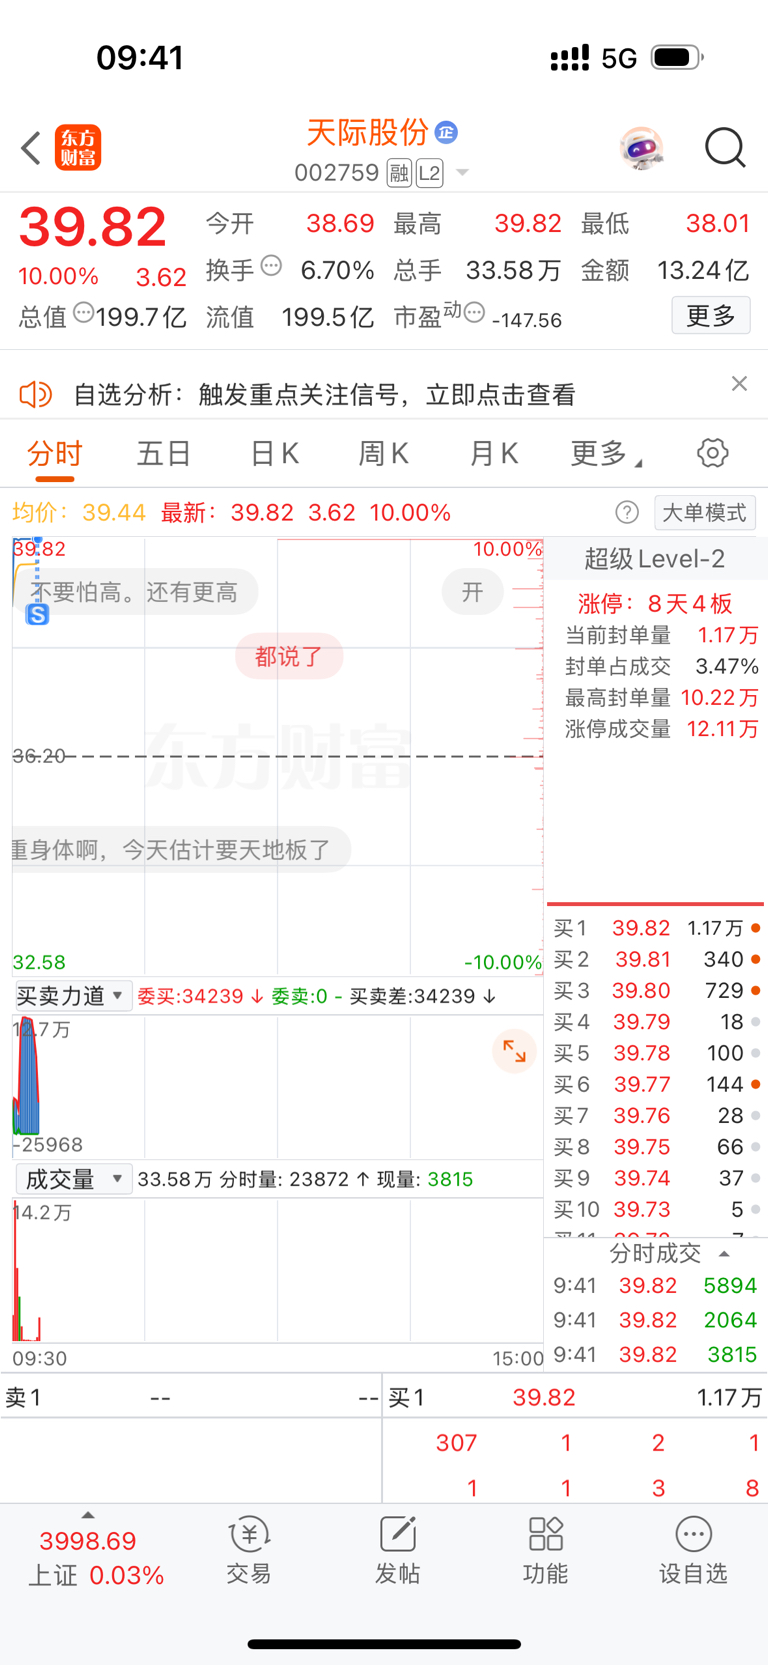Open 上证 index 3998.69 quote
The image size is (769, 1665).
(x=95, y=1558)
